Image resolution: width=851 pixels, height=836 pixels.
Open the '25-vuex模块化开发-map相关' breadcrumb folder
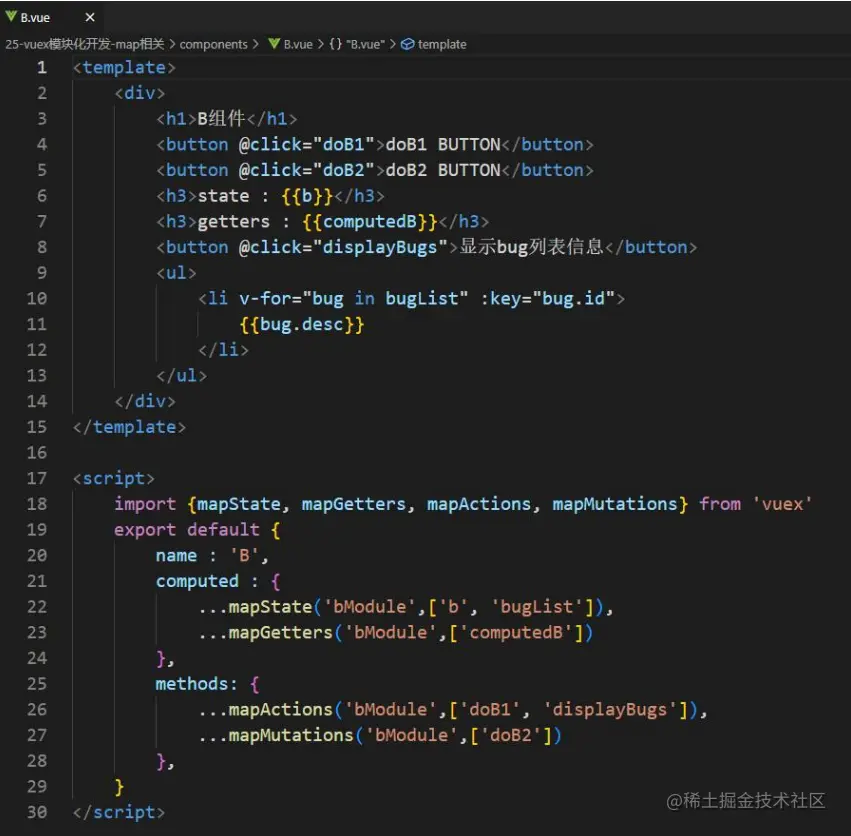tap(85, 44)
